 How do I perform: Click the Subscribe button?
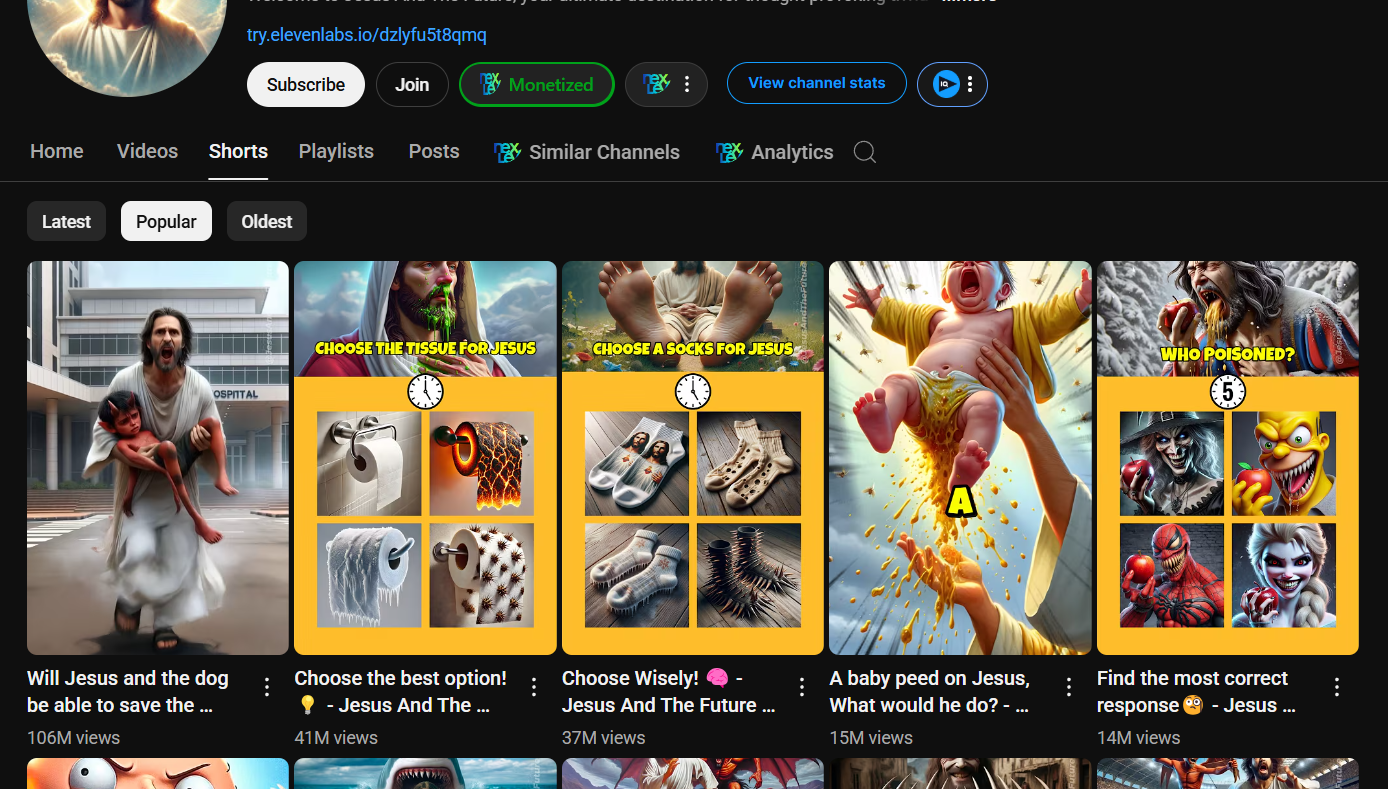(x=306, y=84)
